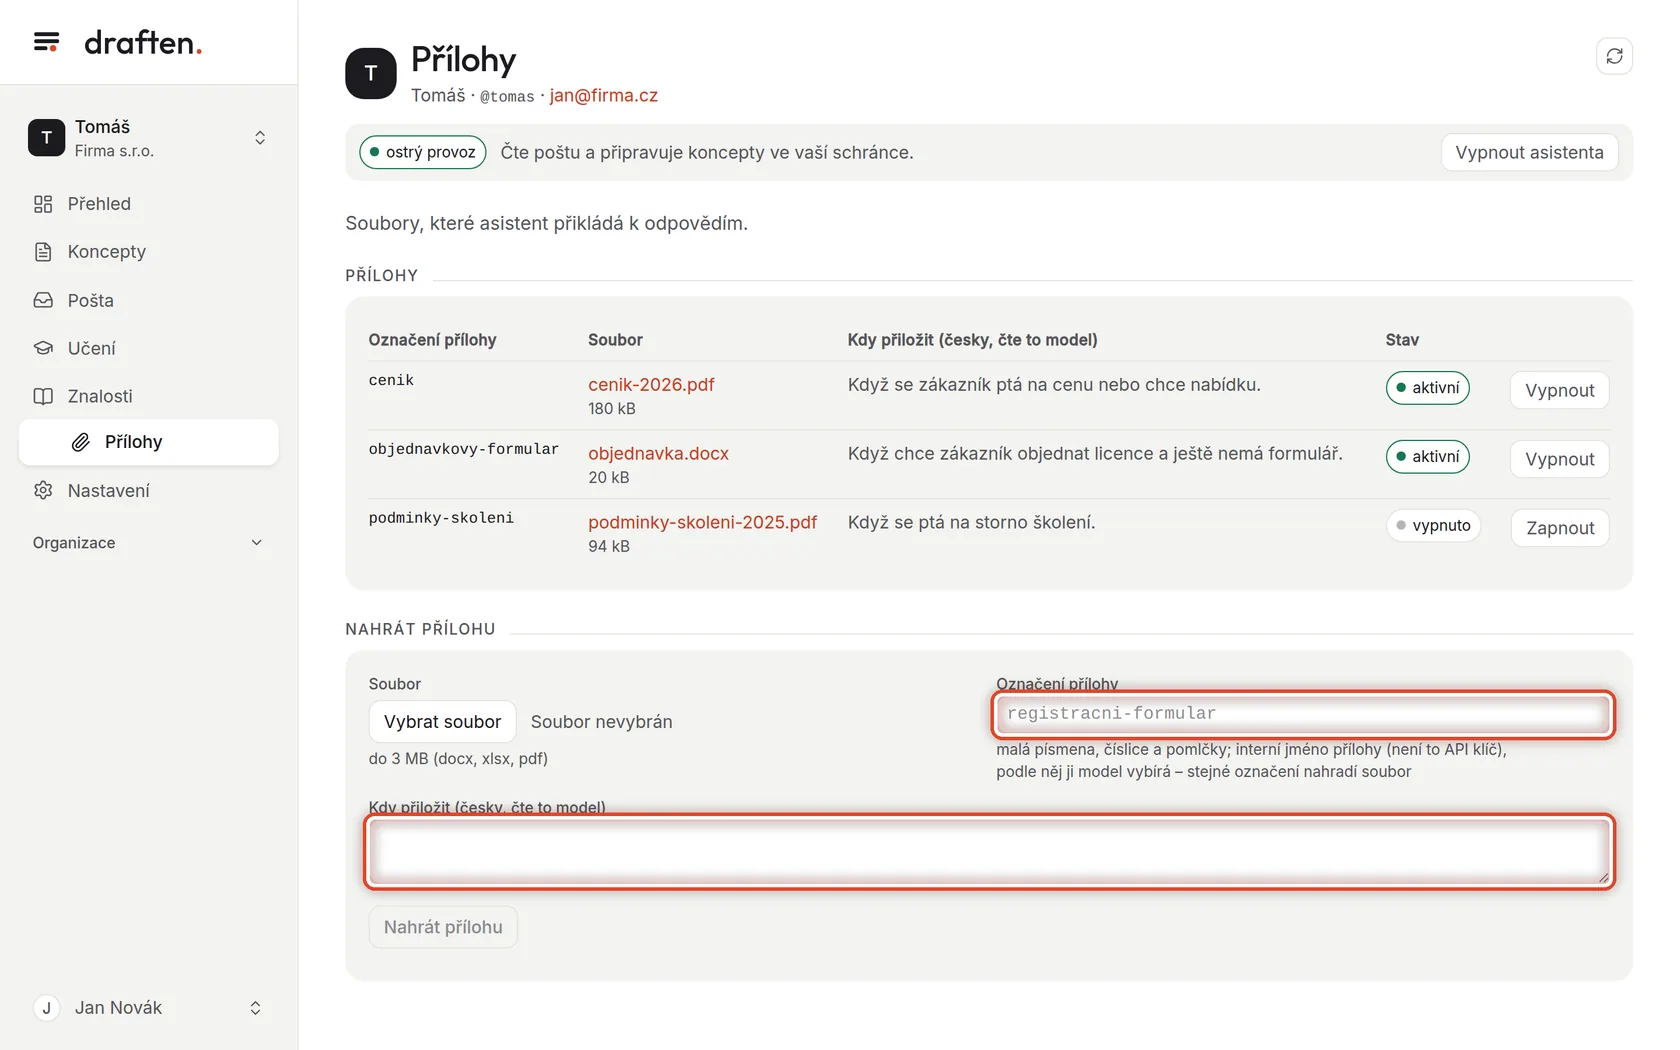Click the Vypnout asistenta button
1680x1050 pixels.
click(1529, 153)
